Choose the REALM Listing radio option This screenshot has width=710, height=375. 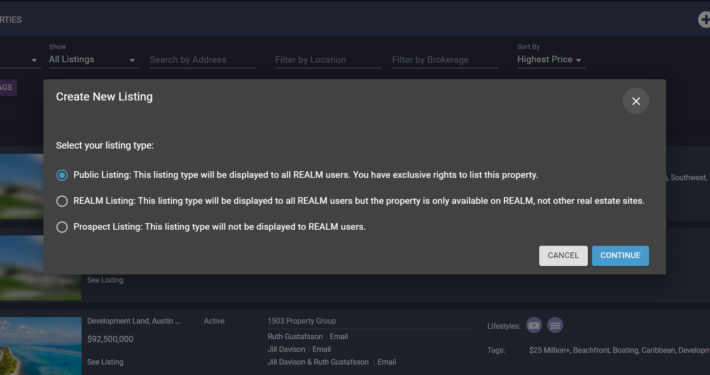coord(62,201)
